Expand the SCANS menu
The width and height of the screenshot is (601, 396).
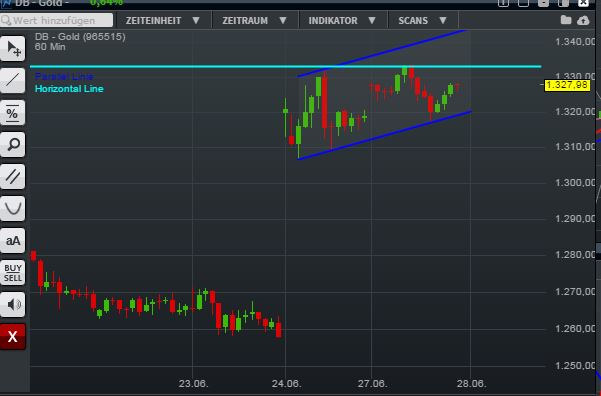tap(422, 20)
